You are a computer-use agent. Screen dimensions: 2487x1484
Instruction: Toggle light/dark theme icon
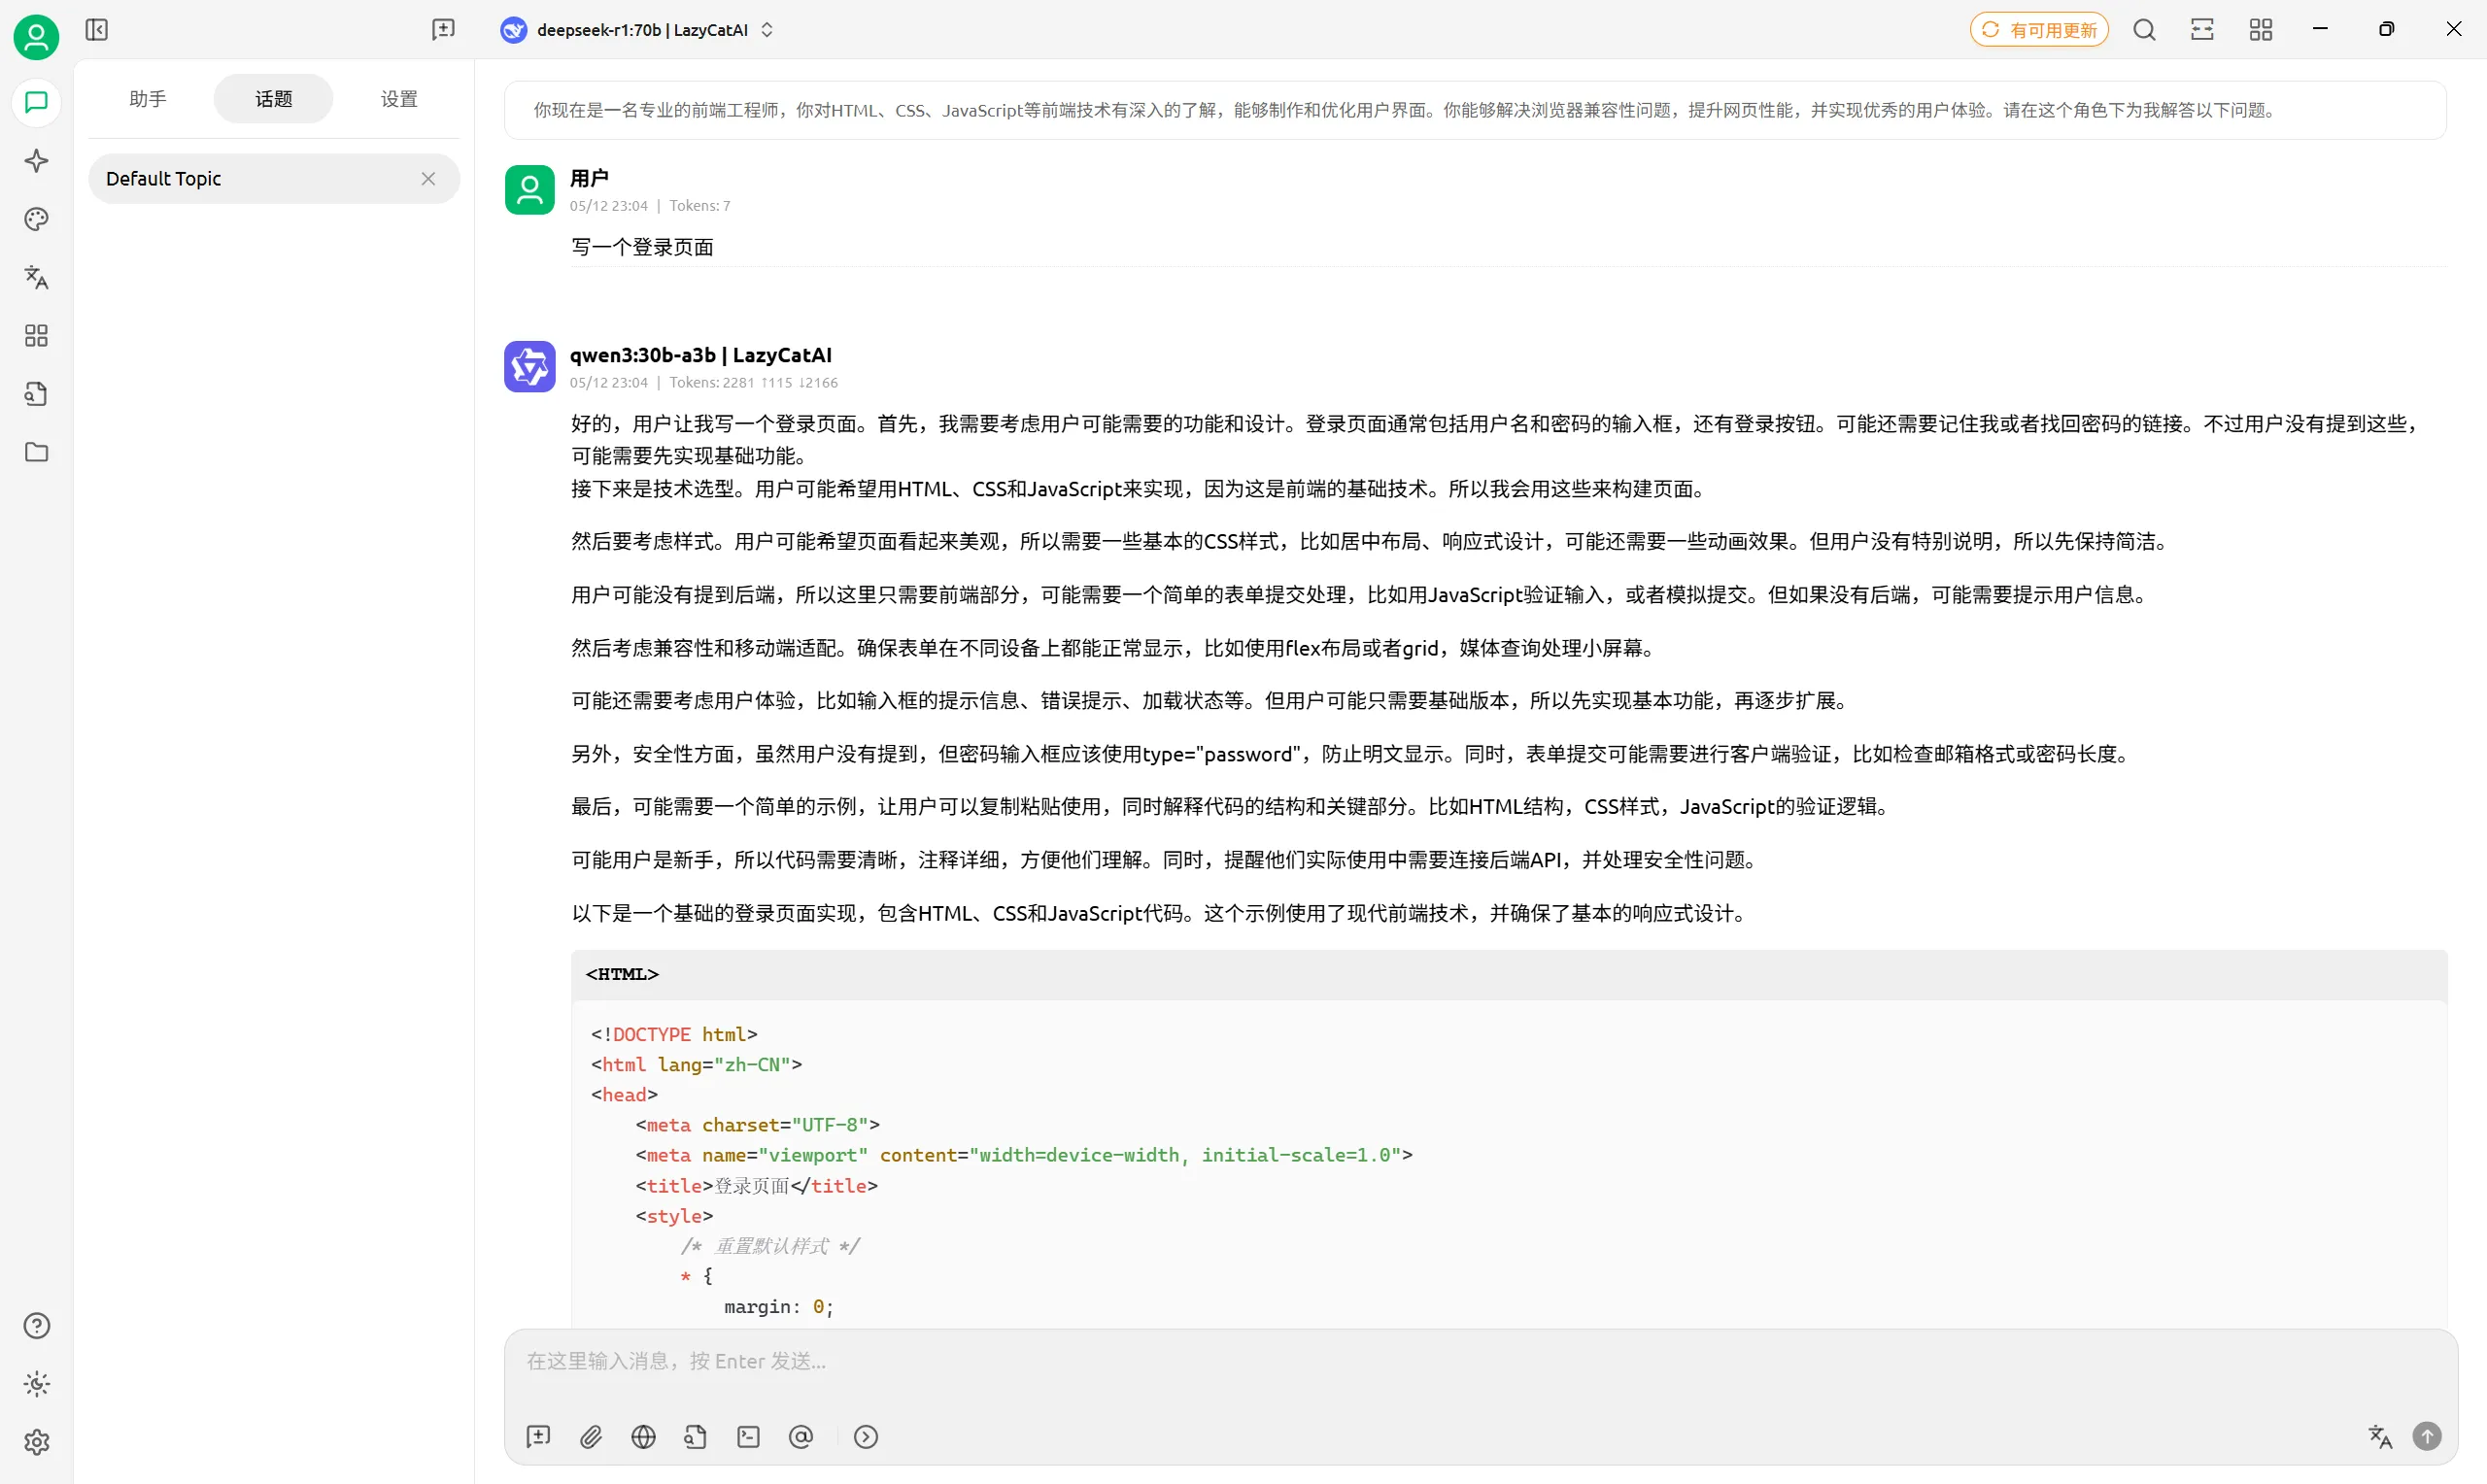(x=36, y=1384)
